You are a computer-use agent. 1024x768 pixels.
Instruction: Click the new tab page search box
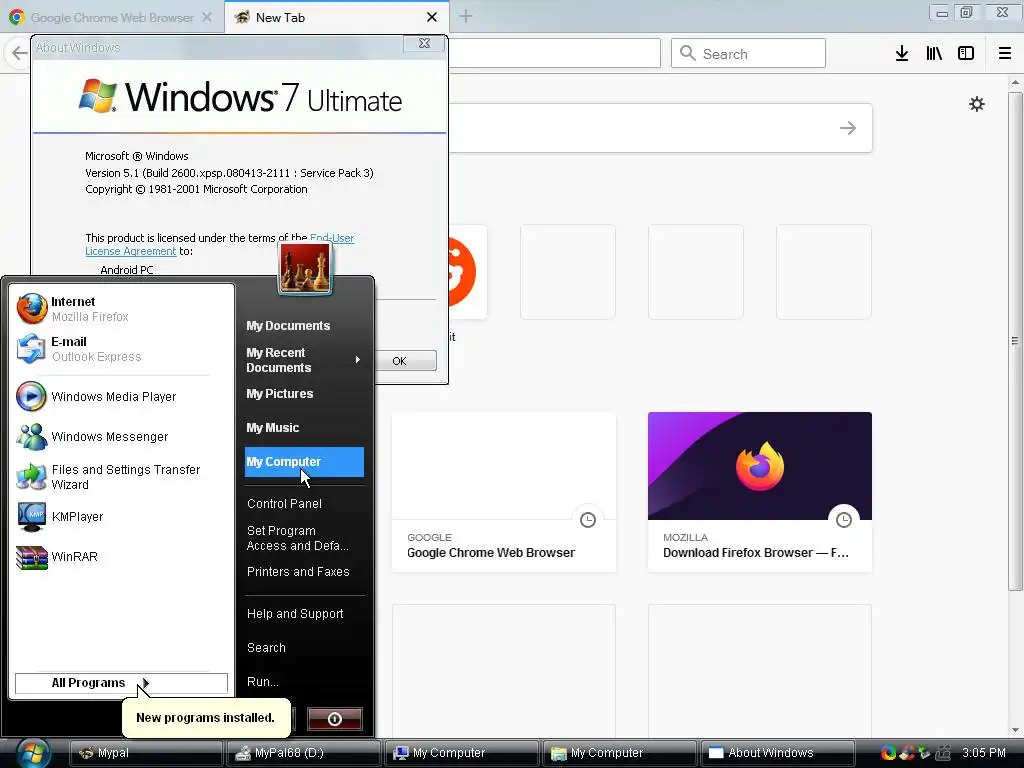pyautogui.click(x=660, y=128)
